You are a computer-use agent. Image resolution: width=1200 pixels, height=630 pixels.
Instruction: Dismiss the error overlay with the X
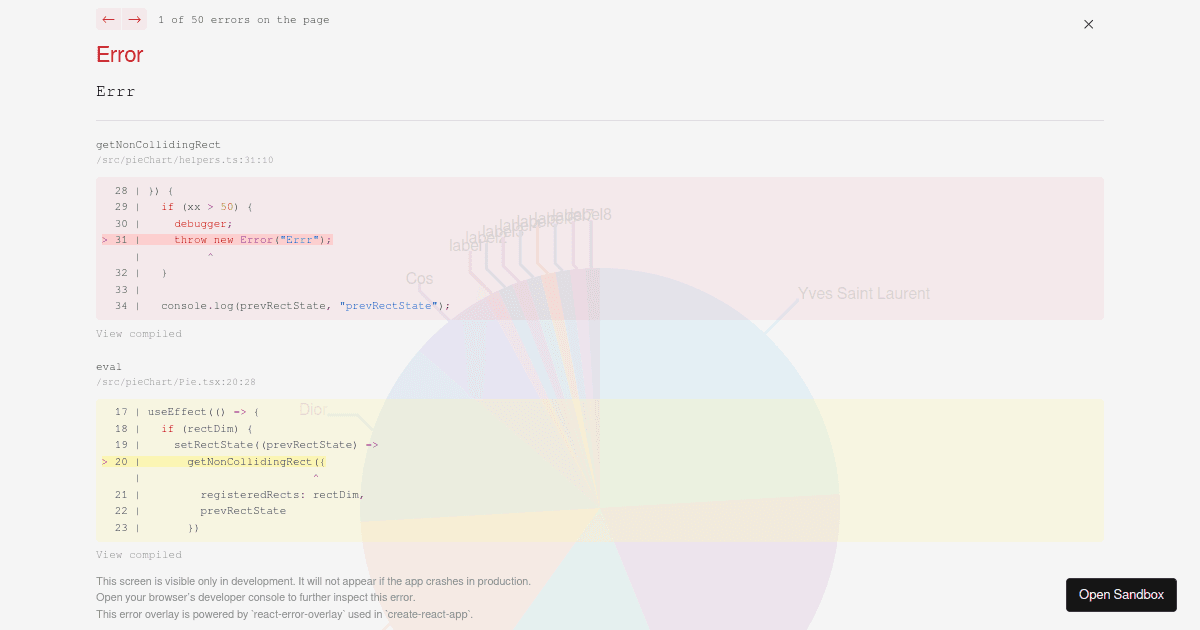coord(1088,24)
